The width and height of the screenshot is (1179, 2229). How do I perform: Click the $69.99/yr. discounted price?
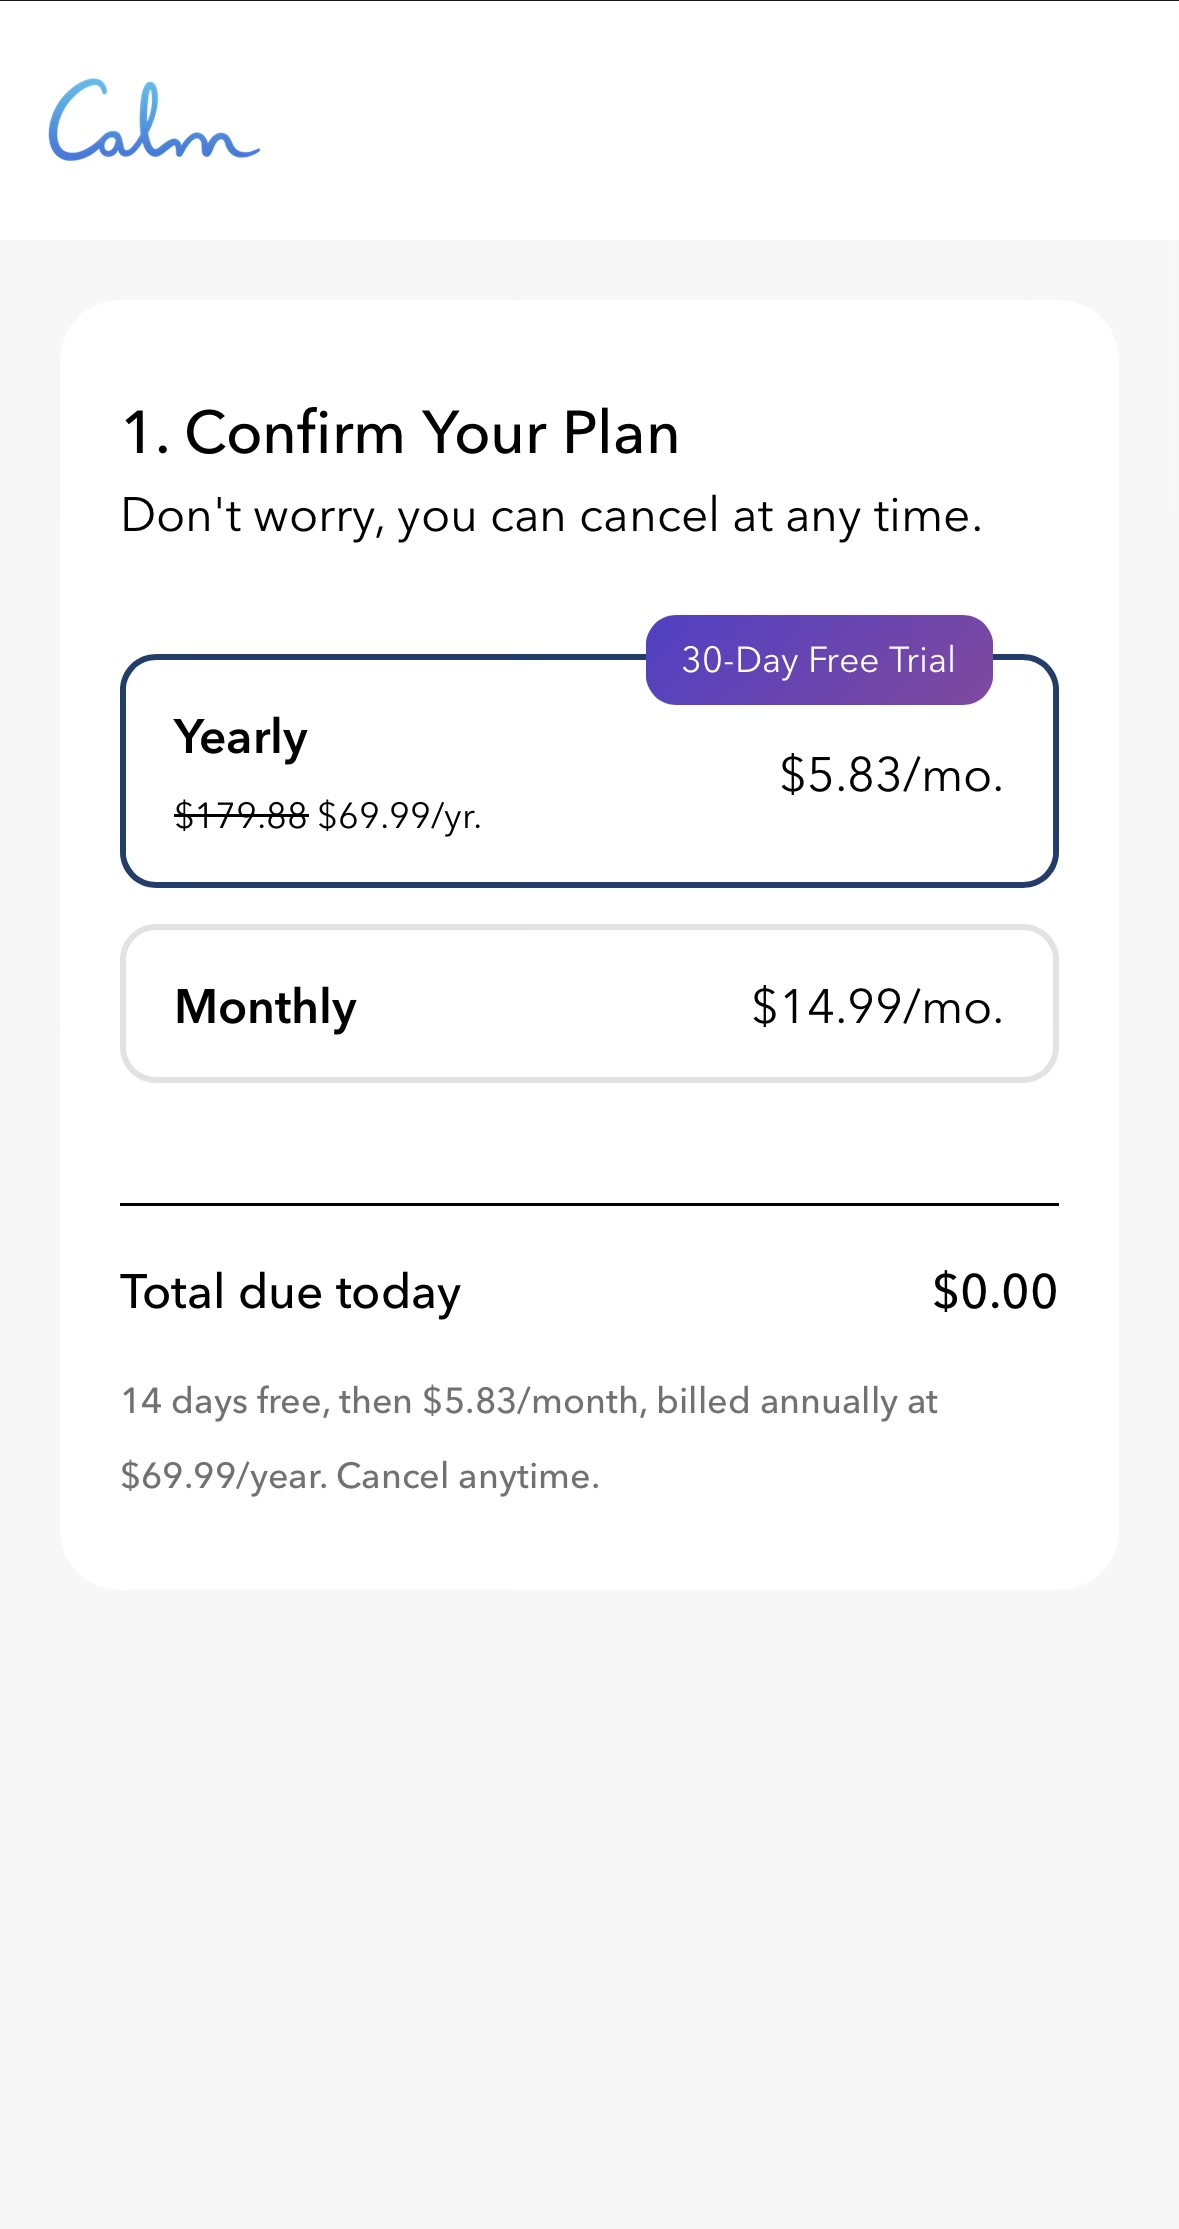(x=400, y=817)
